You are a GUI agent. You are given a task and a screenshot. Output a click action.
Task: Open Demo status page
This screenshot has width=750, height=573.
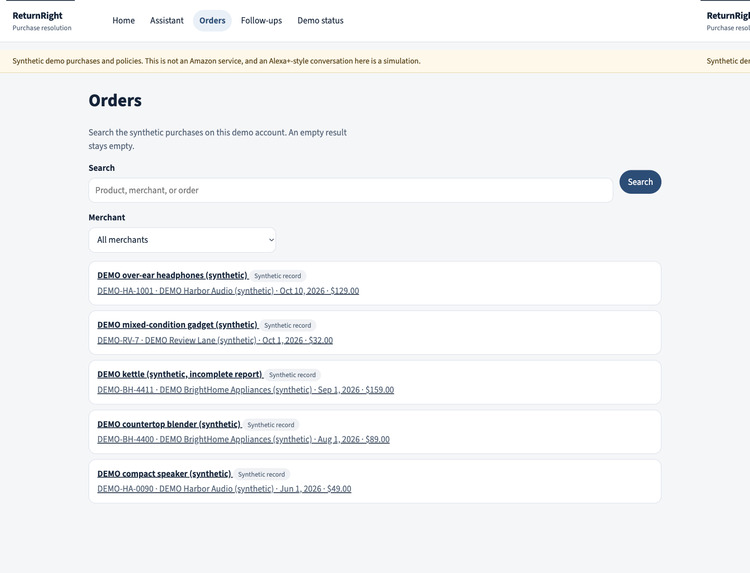tap(320, 21)
